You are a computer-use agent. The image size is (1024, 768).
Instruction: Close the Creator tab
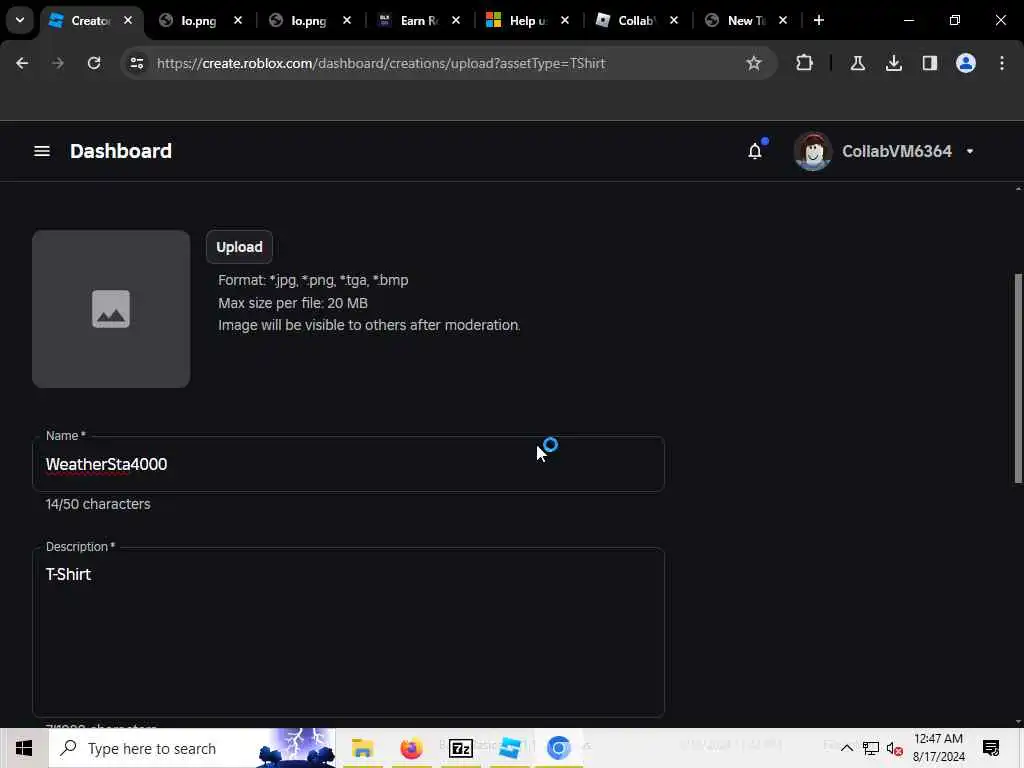click(x=129, y=20)
